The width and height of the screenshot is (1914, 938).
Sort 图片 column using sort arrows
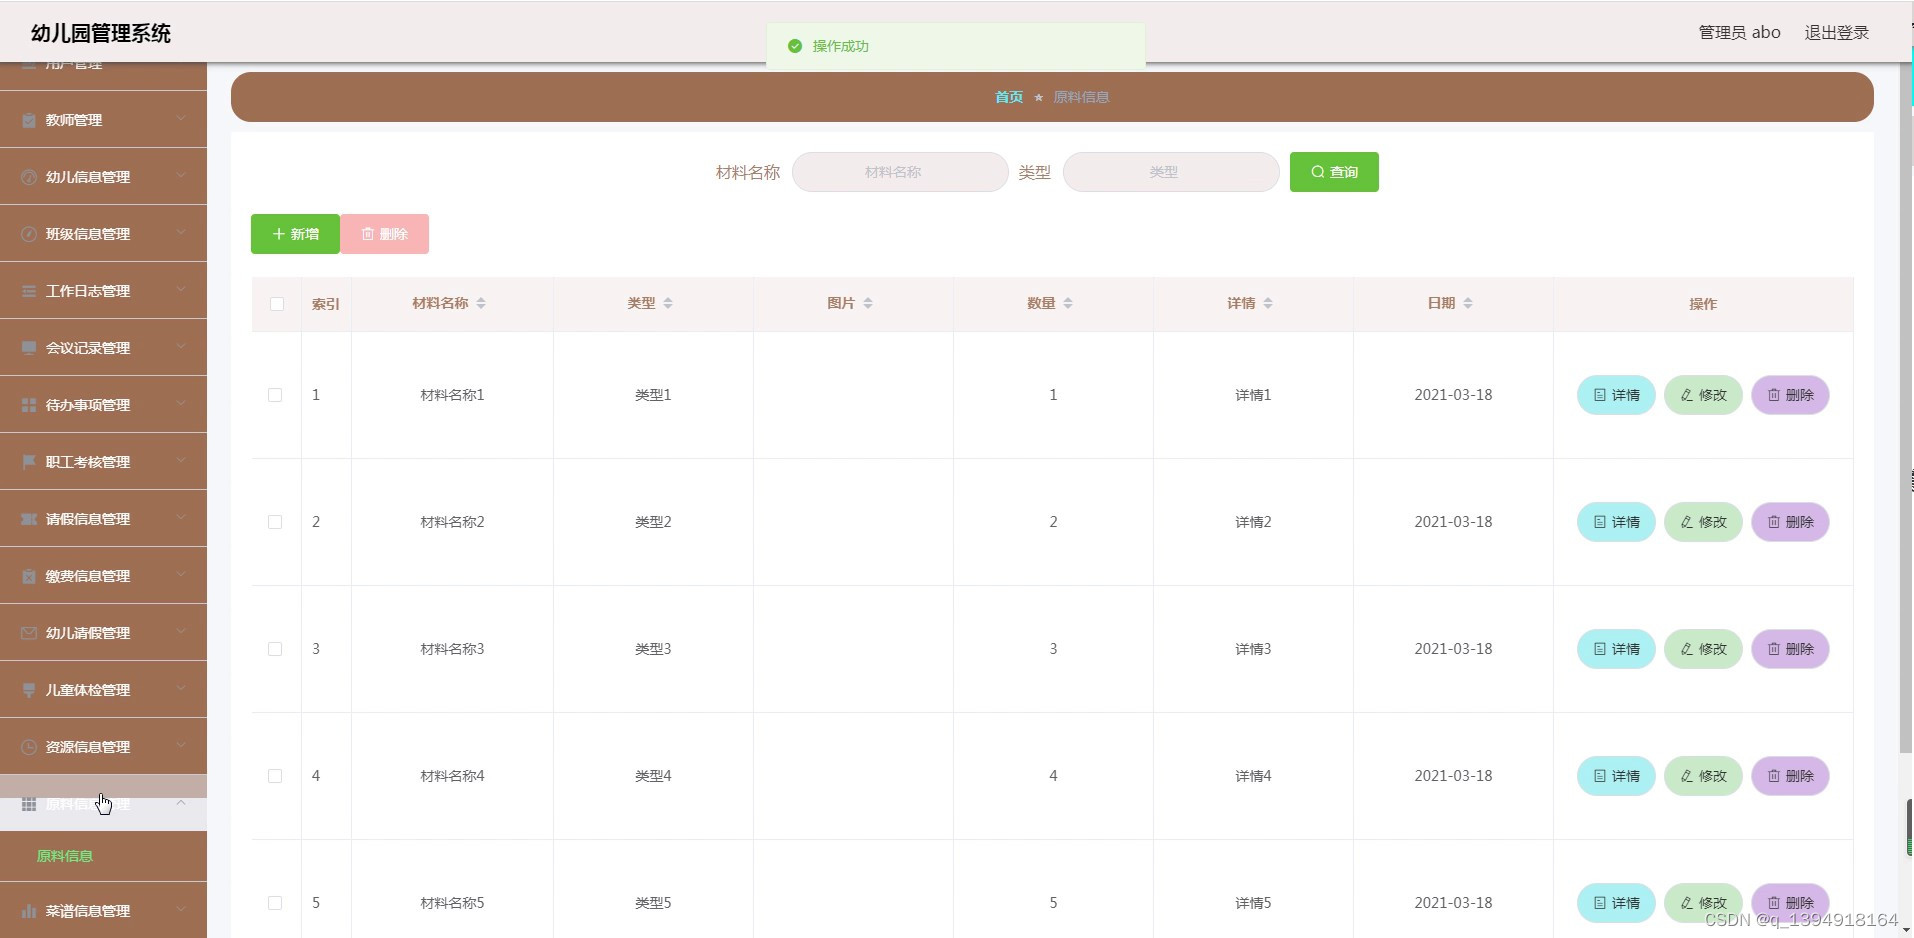click(x=868, y=303)
